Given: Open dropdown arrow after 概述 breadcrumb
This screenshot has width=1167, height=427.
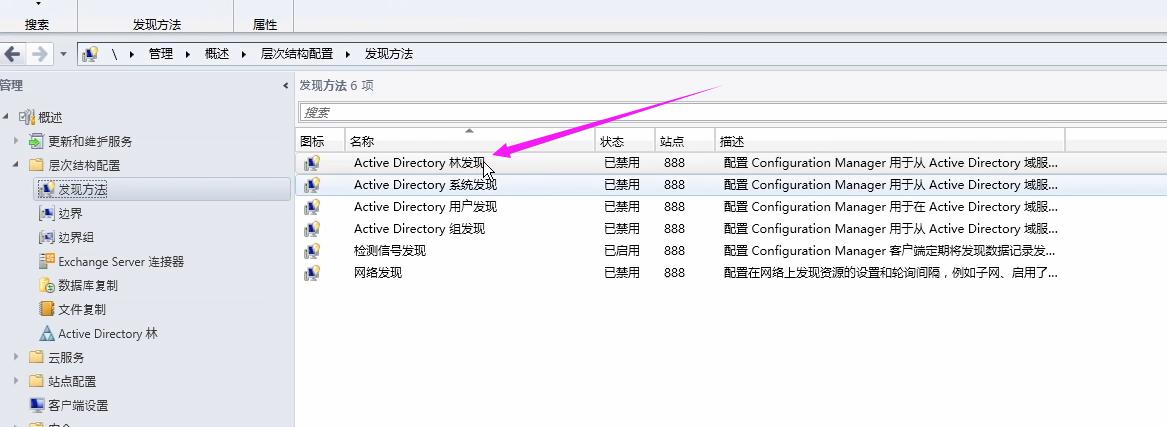Looking at the screenshot, I should click(244, 54).
